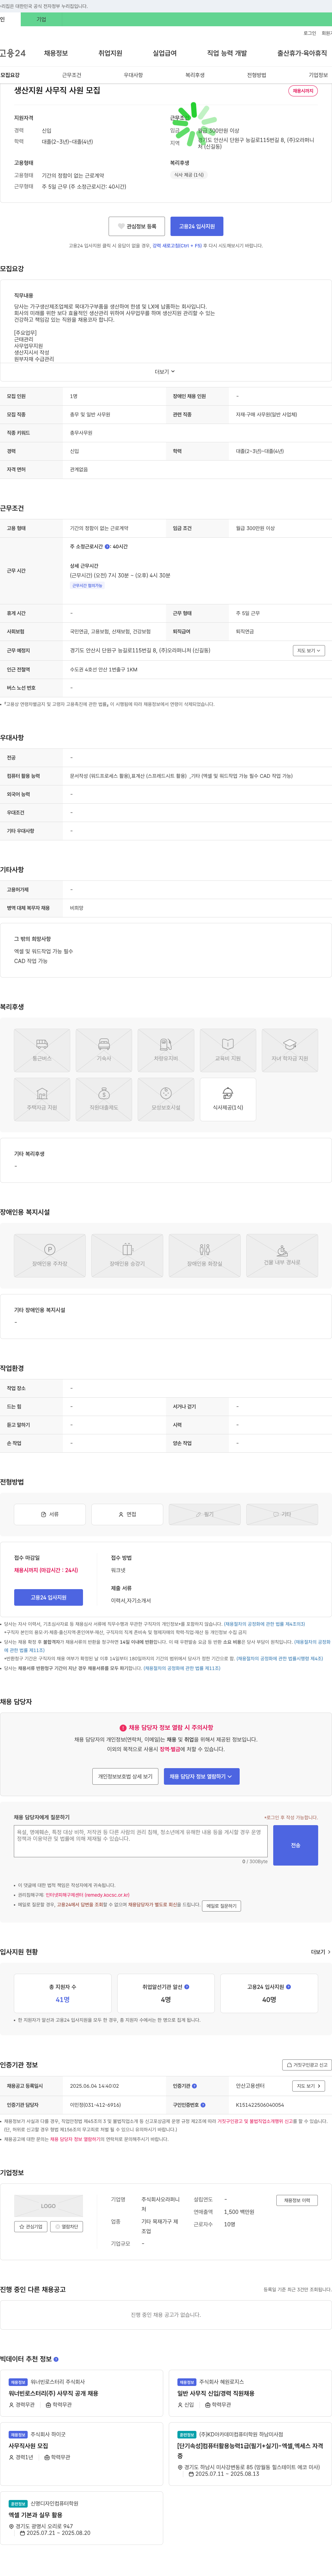The image size is (332, 2576).
Task: Select the 직원대출제도 icon
Action: (104, 1099)
